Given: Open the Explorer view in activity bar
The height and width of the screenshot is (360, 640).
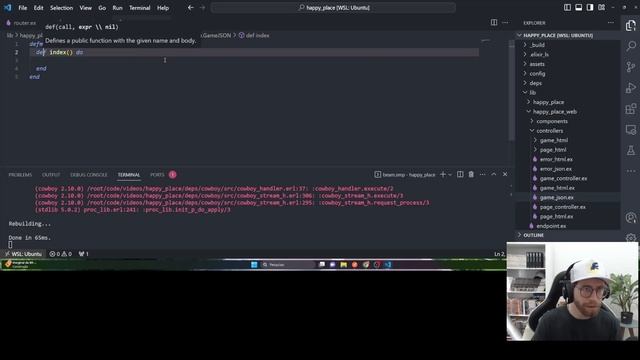Looking at the screenshot, I should 631,25.
